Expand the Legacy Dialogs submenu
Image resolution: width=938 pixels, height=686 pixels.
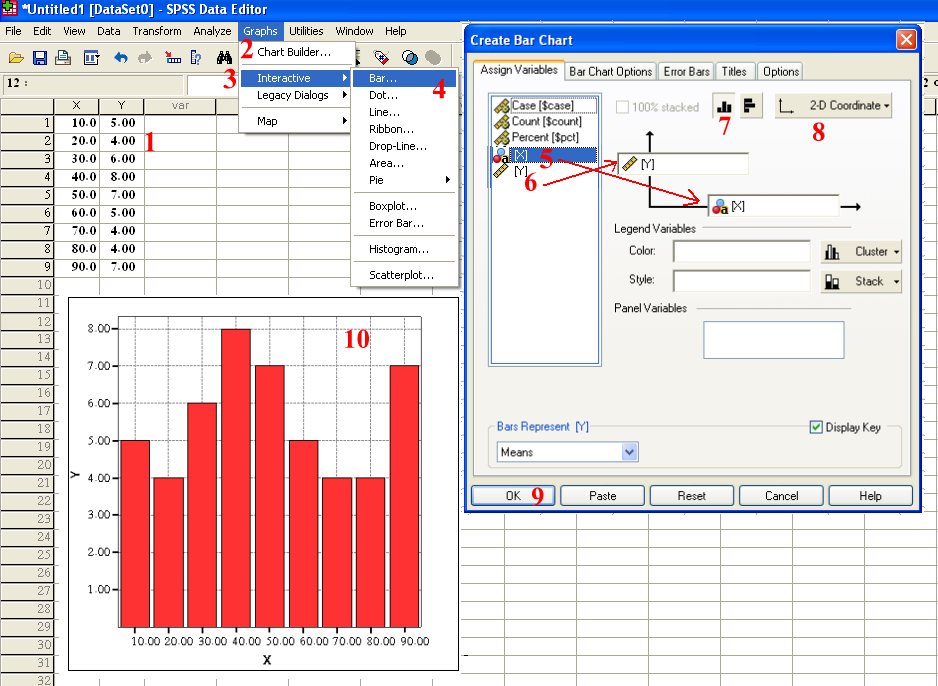[x=296, y=95]
